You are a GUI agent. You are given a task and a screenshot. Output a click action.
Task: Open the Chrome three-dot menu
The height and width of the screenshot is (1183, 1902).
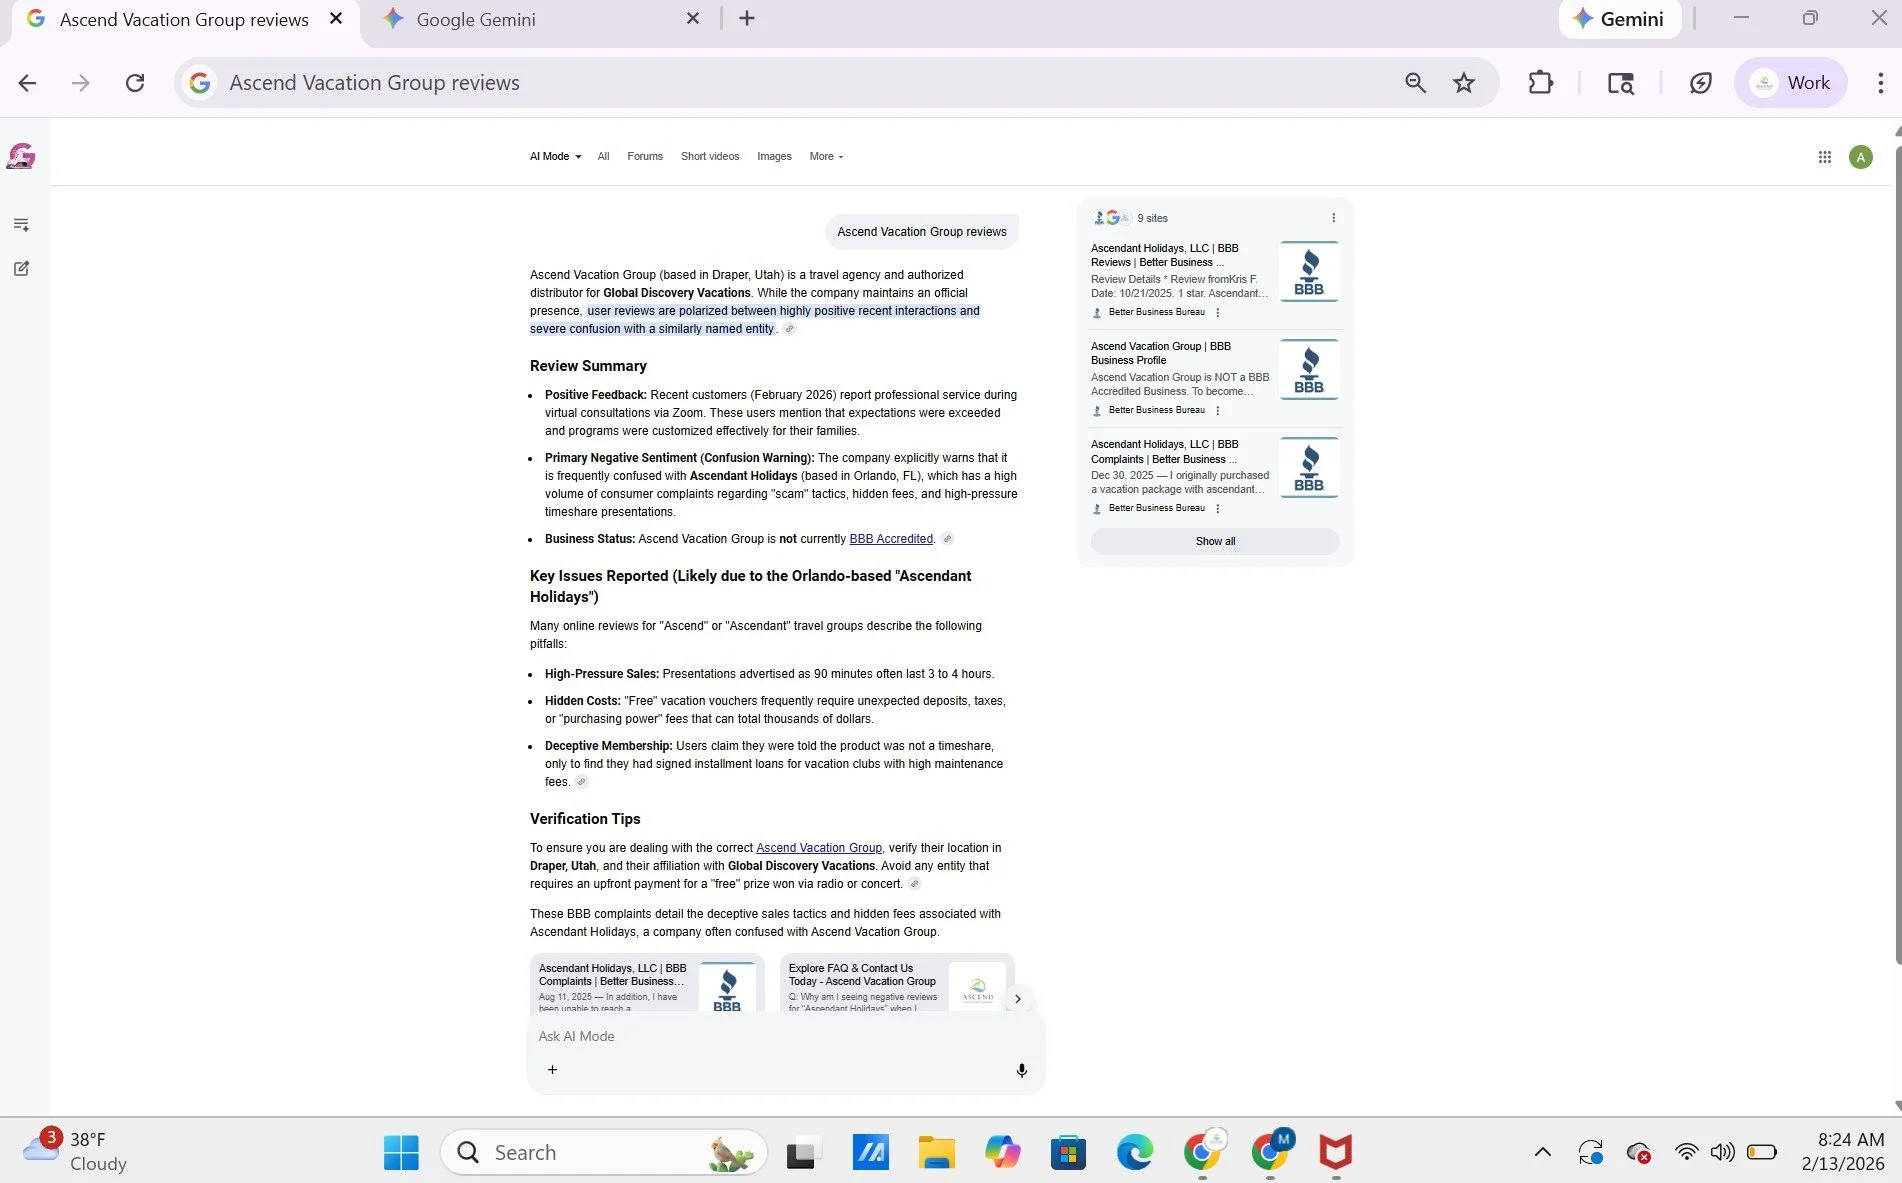[1880, 83]
